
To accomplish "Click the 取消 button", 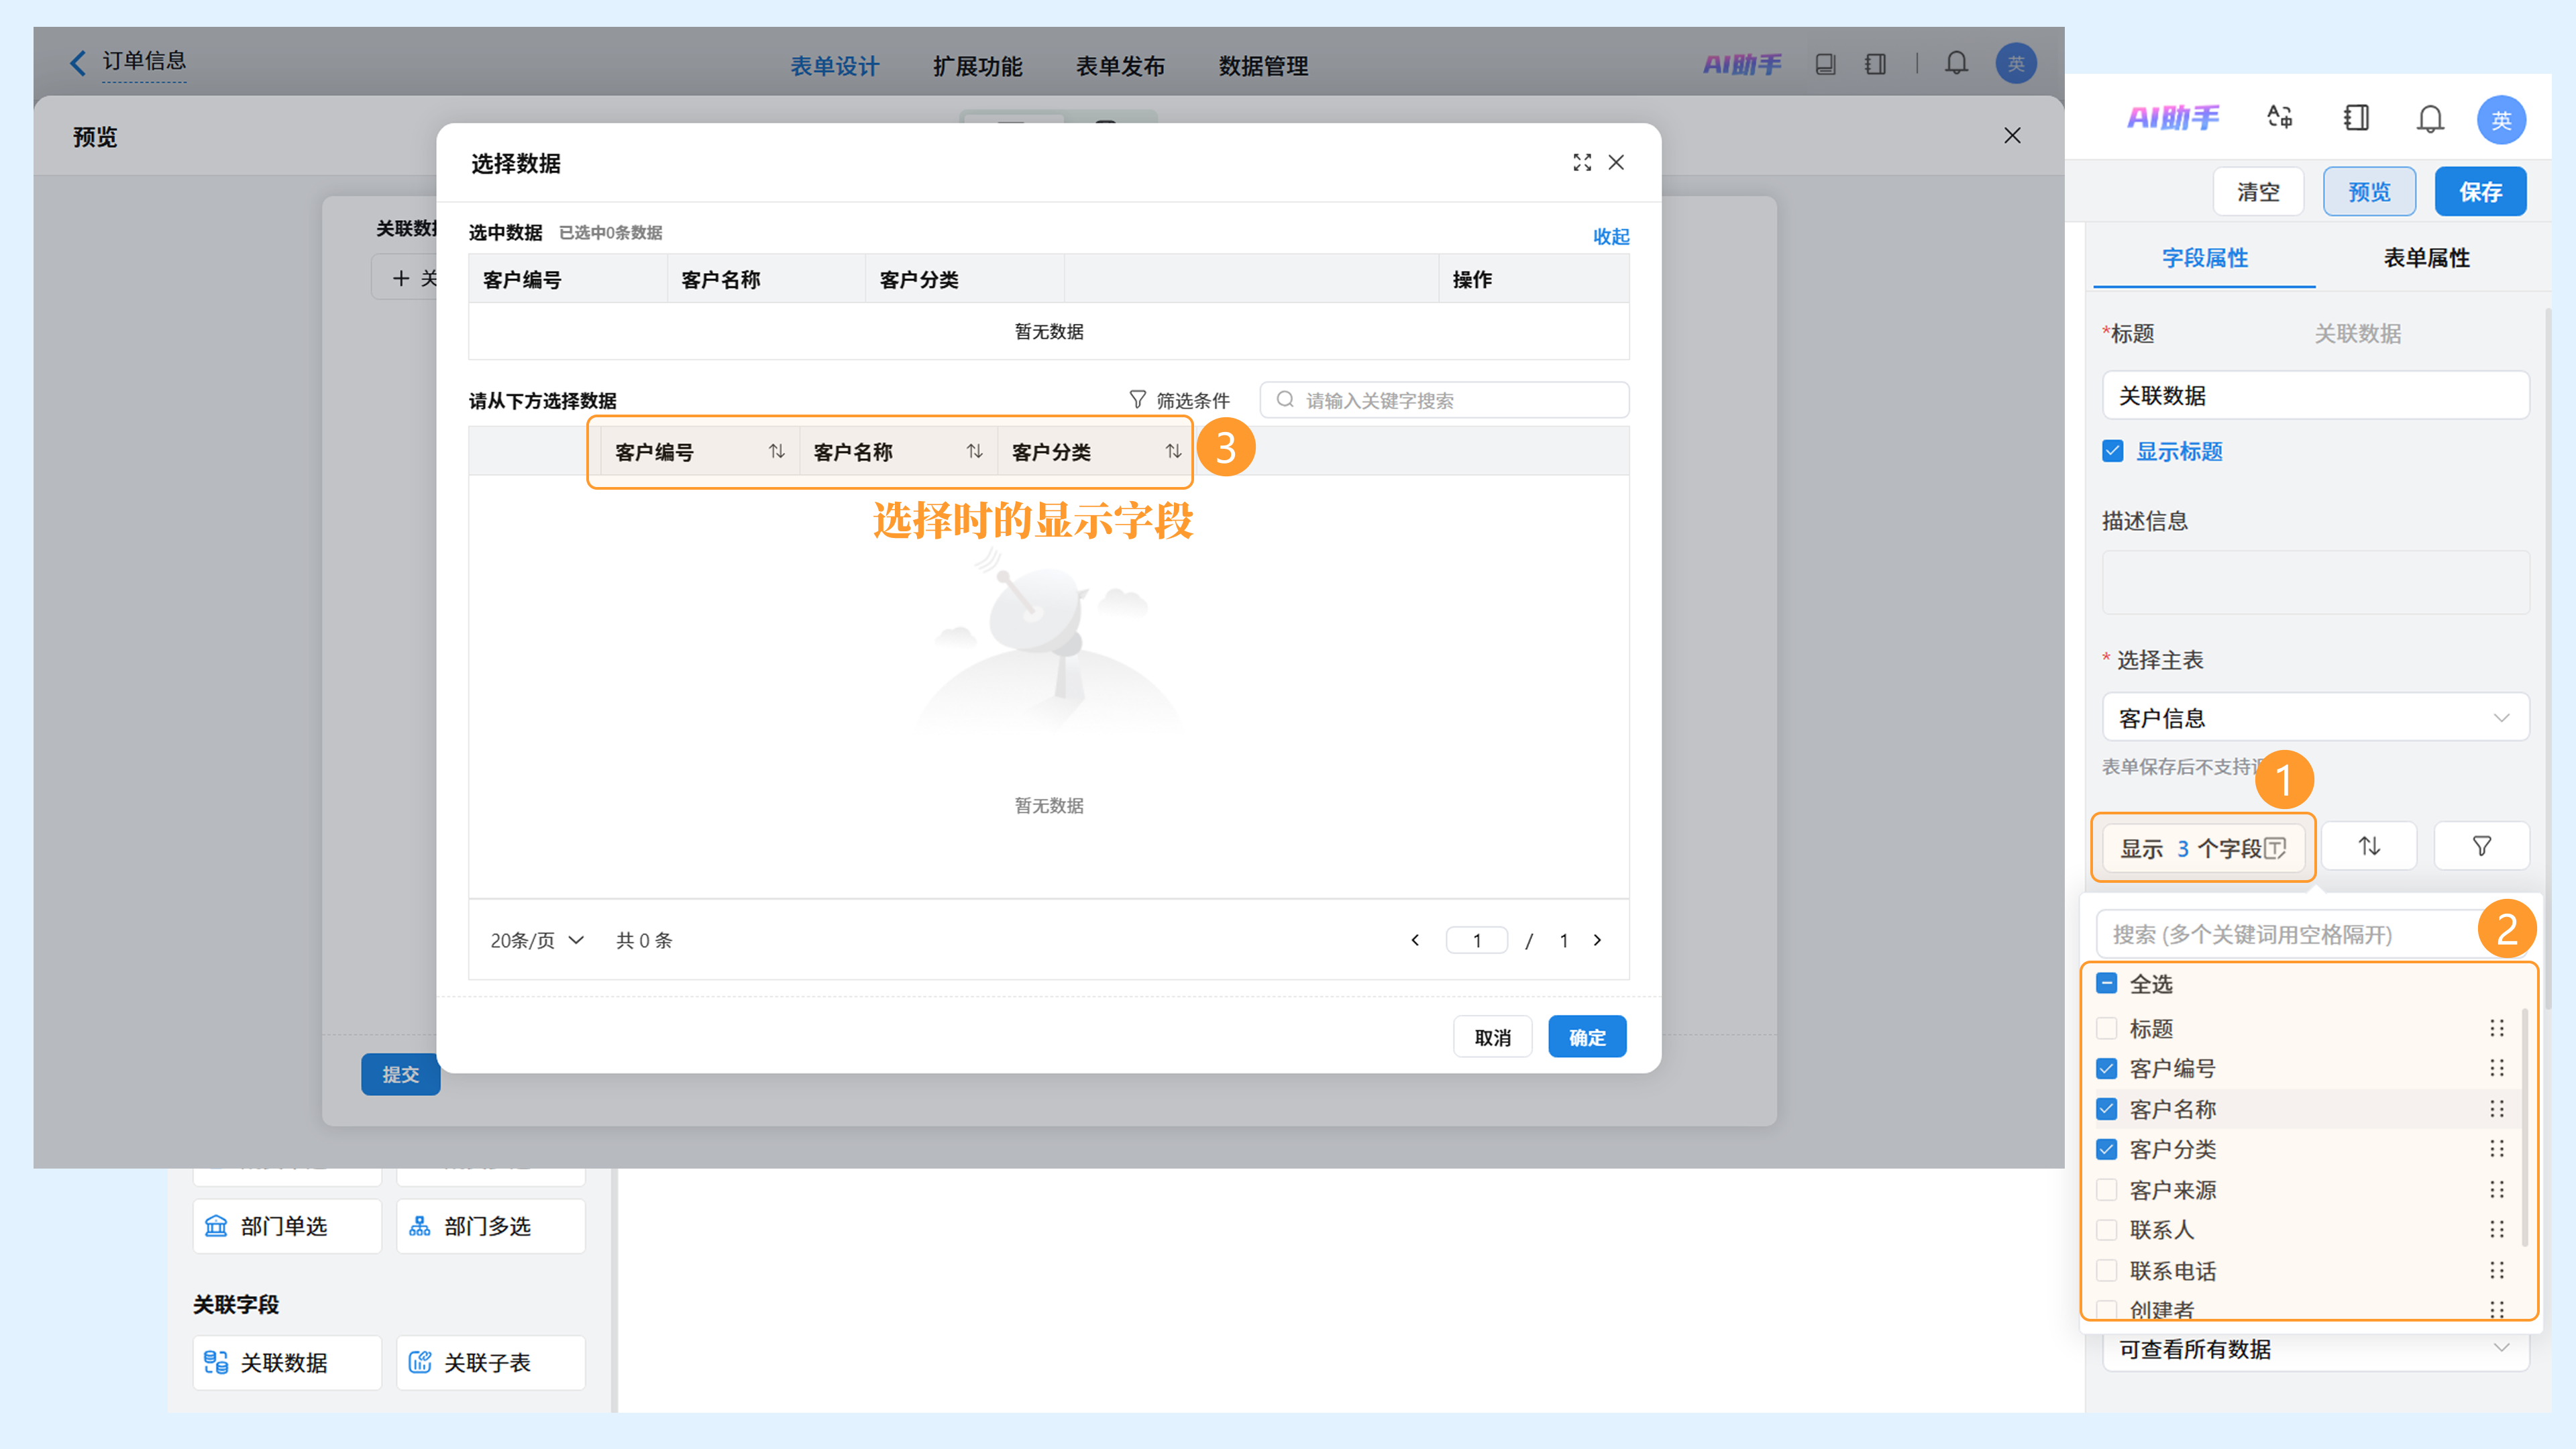I will (x=1492, y=1037).
